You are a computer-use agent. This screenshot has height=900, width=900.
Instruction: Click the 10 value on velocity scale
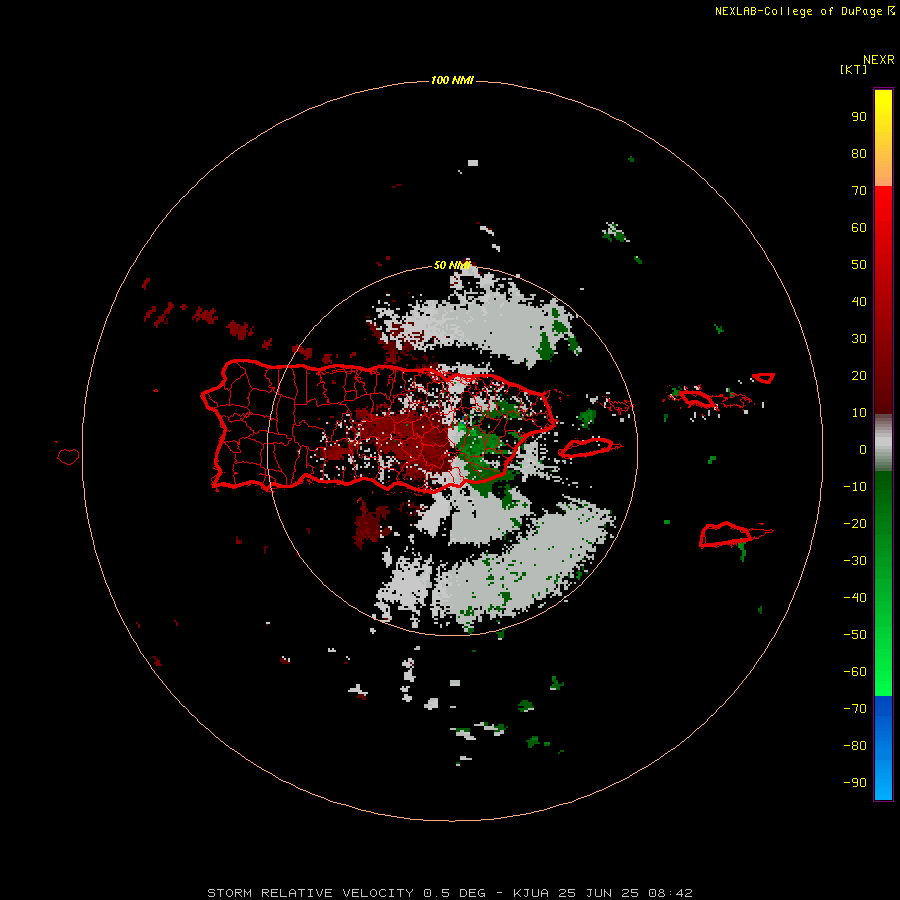[x=859, y=413]
